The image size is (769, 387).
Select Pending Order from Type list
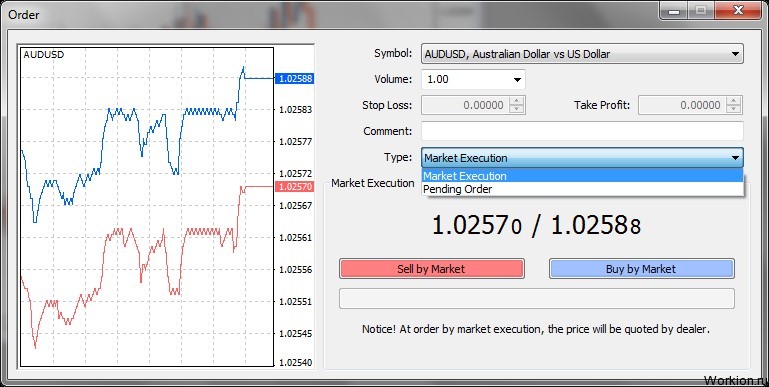pos(582,189)
